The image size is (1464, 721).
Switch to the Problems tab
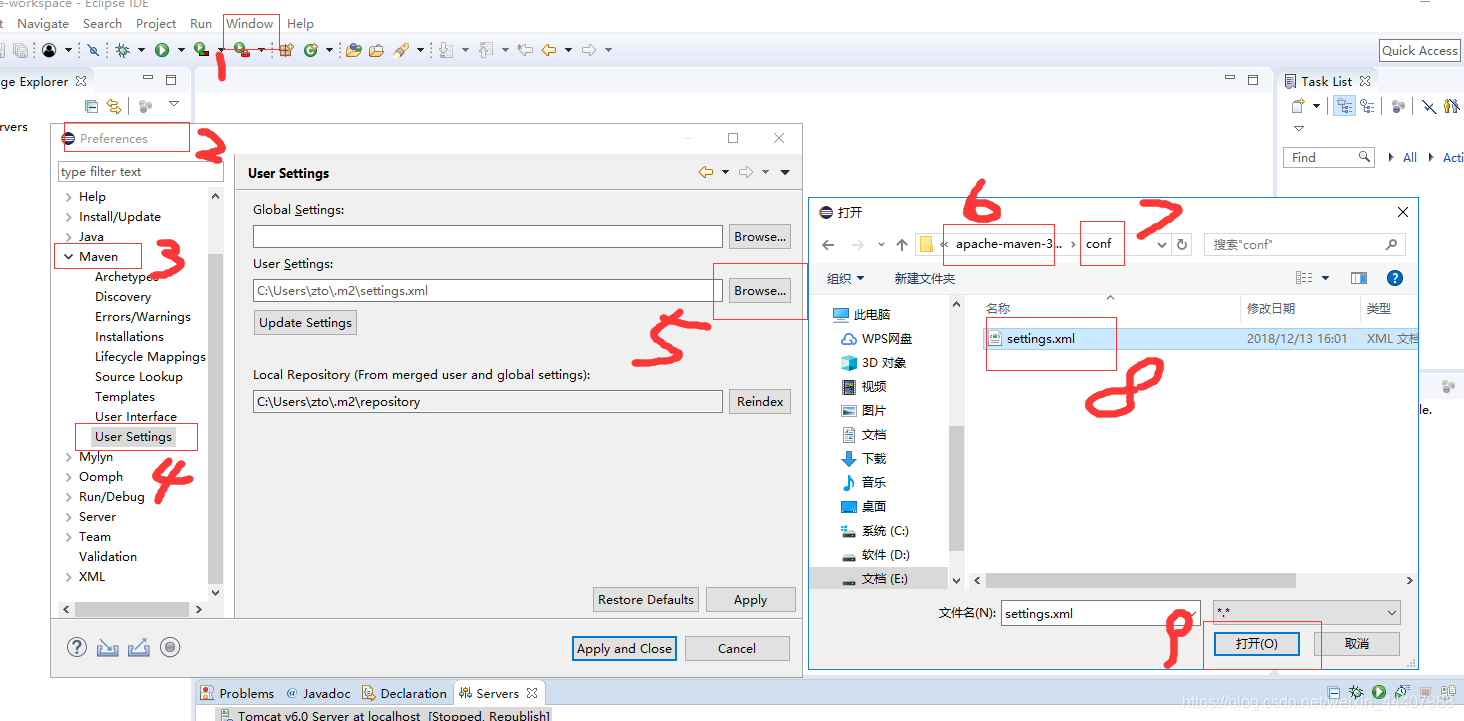pos(237,693)
